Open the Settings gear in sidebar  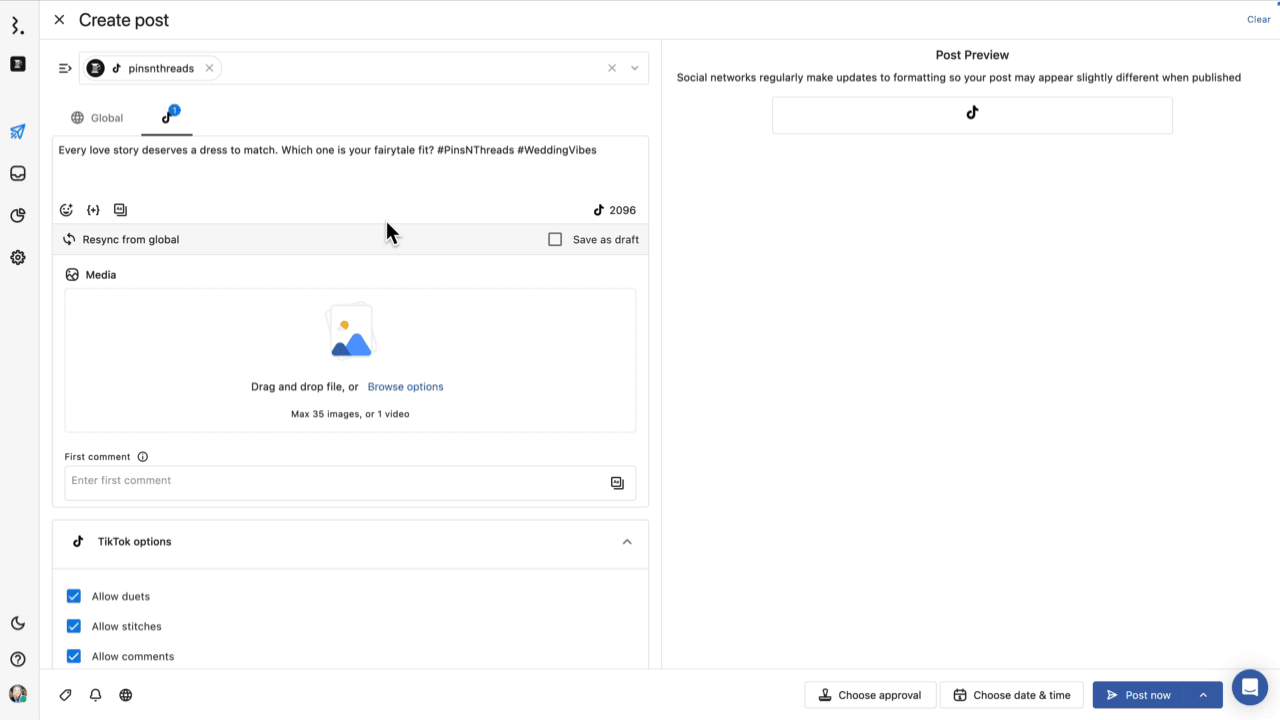click(x=18, y=258)
